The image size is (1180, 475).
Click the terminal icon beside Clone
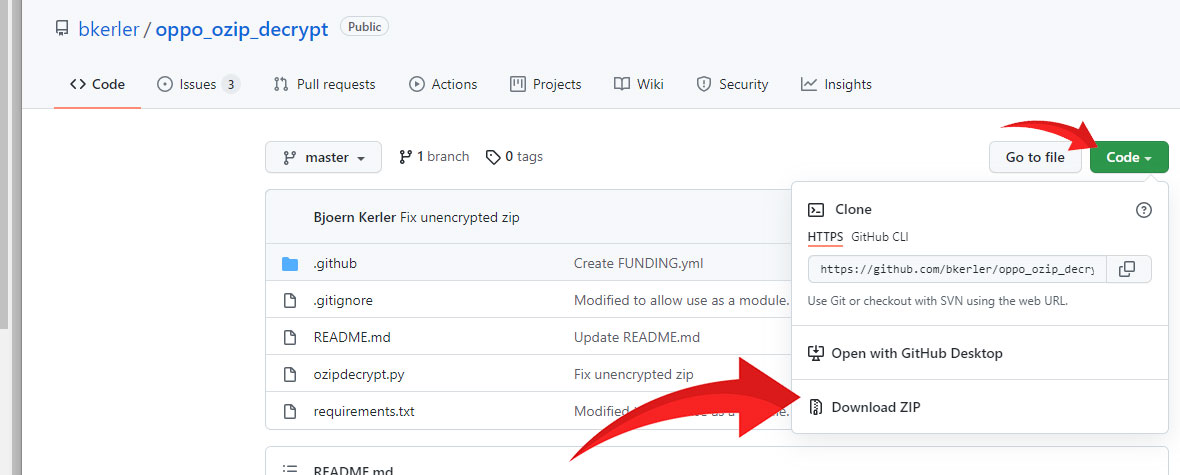coord(816,210)
